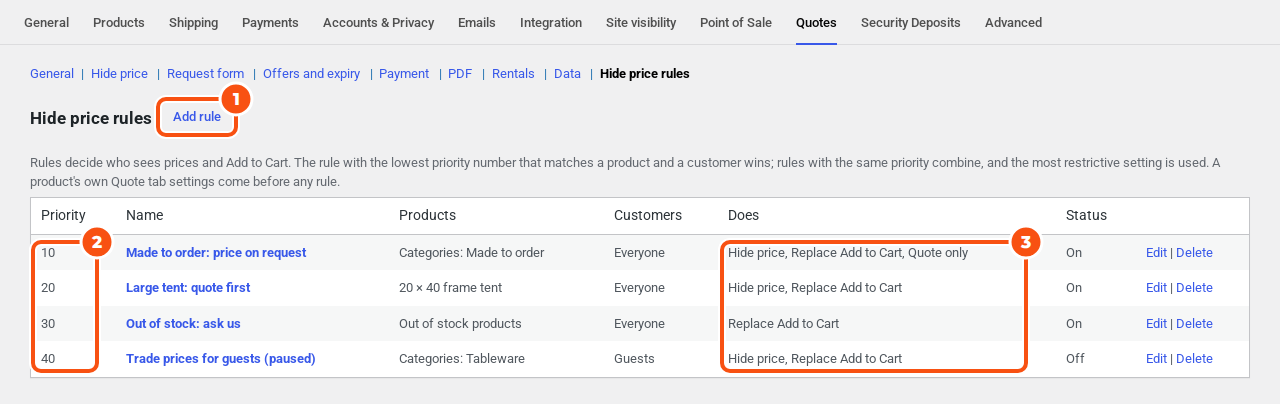The width and height of the screenshot is (1280, 404).
Task: Delete the Out of stock rule
Action: [1194, 324]
